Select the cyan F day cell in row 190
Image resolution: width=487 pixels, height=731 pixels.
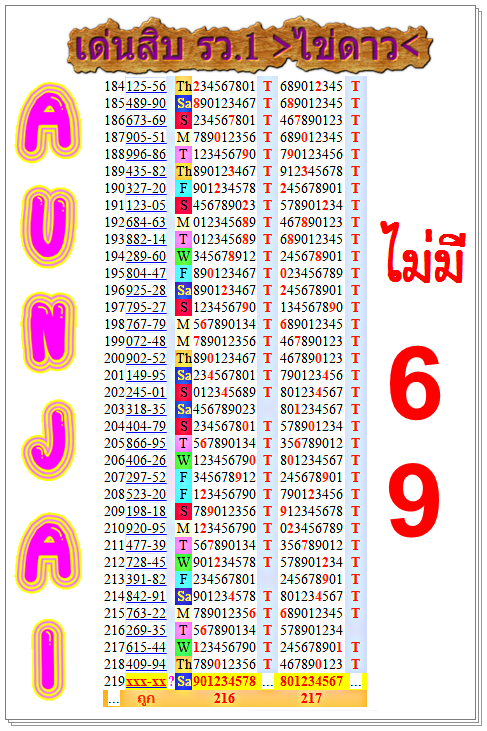[184, 188]
